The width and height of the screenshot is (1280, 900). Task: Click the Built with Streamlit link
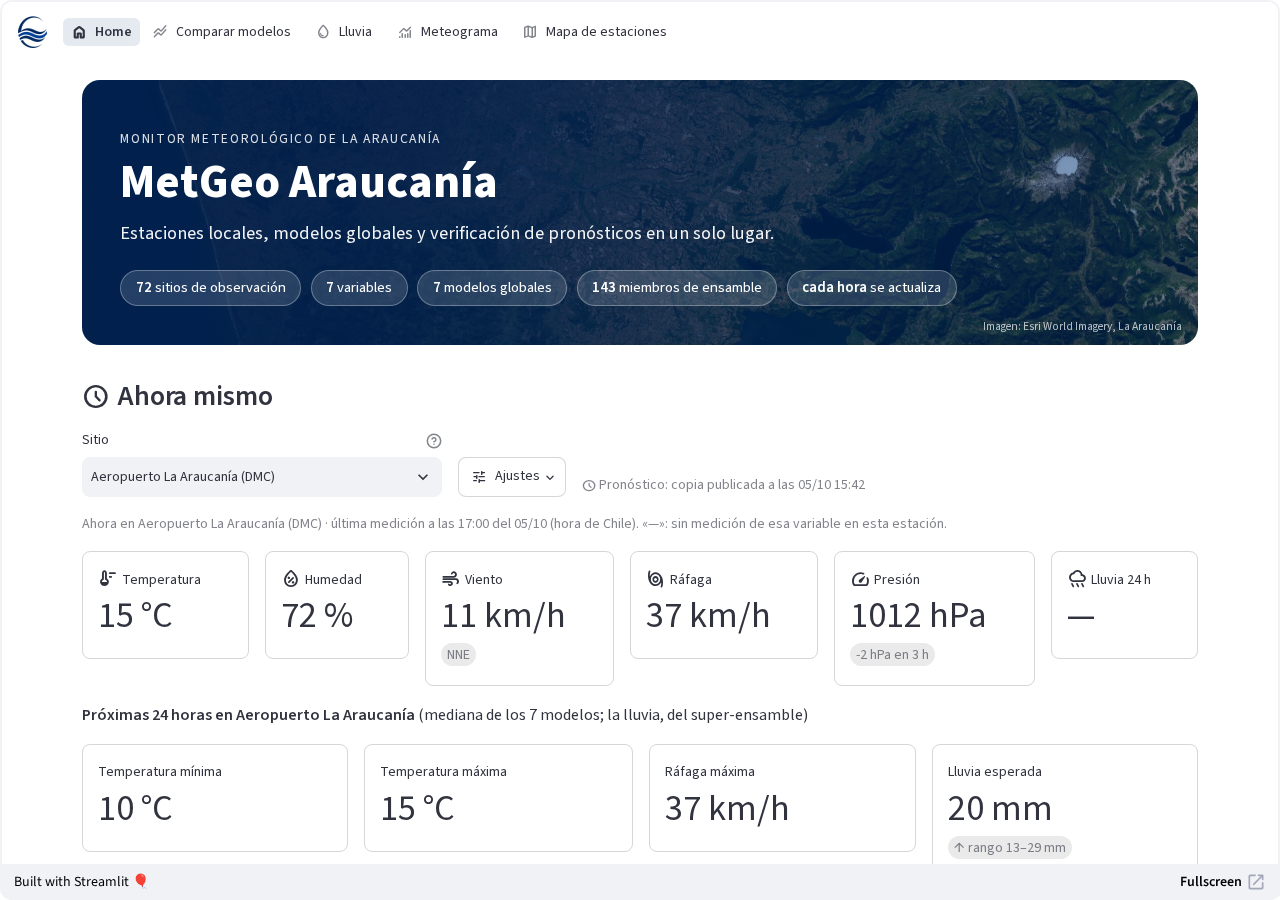coord(81,882)
